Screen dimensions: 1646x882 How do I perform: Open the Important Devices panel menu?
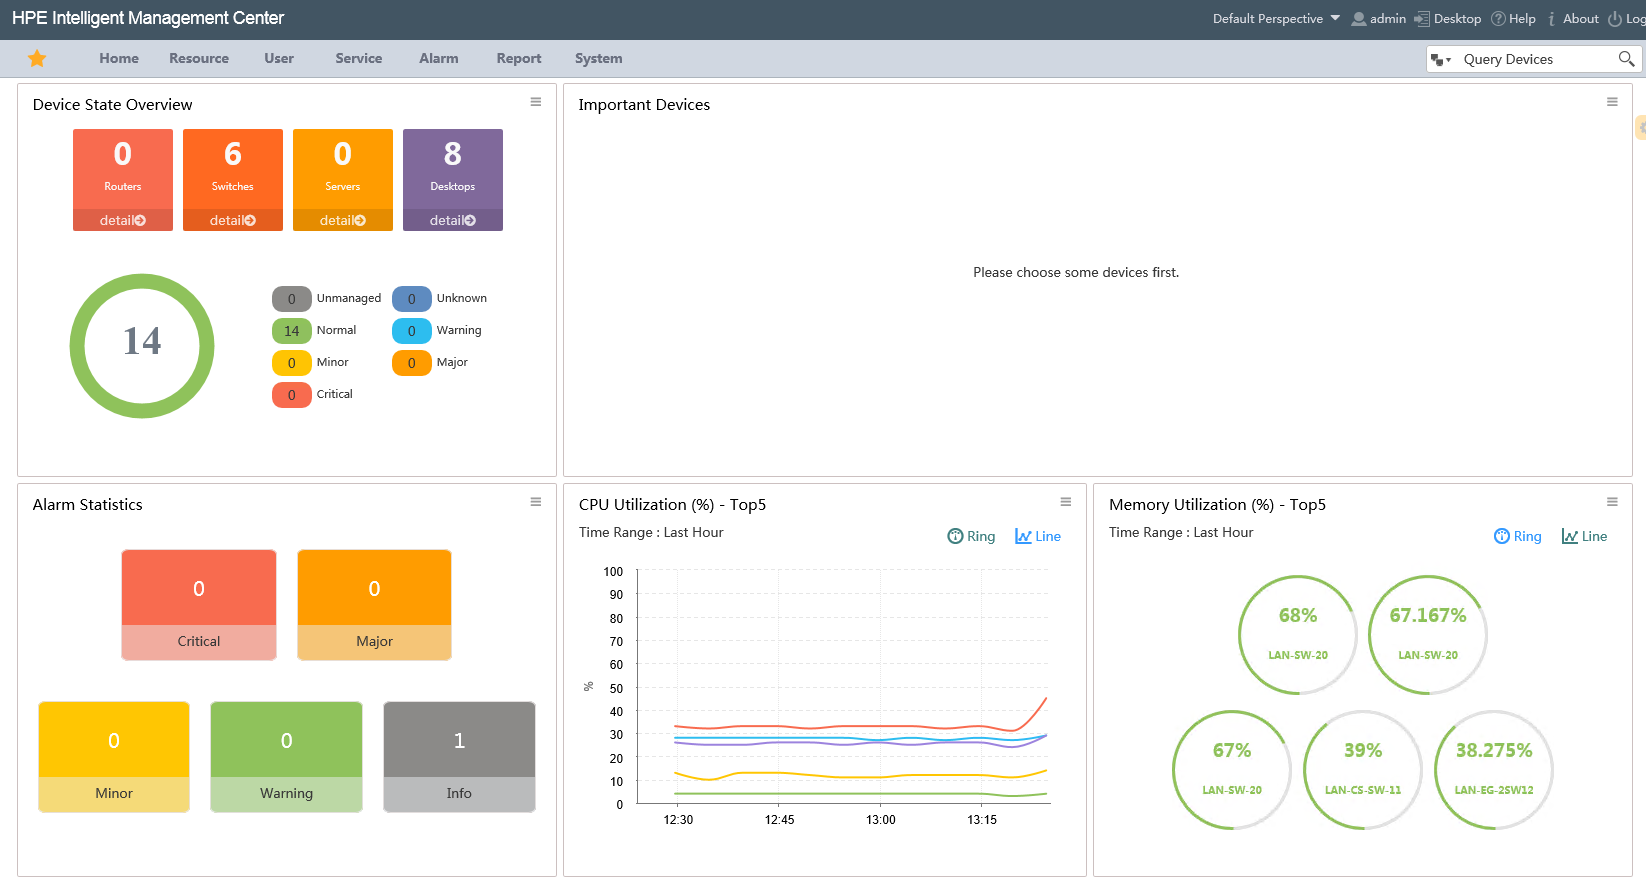1612,102
